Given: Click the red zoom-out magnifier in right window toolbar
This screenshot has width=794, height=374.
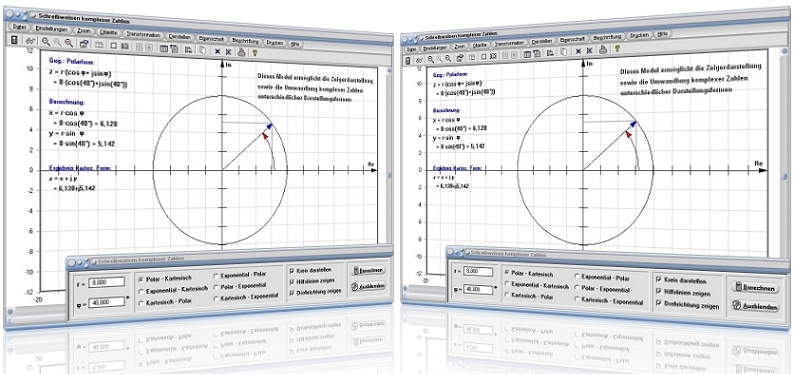Looking at the screenshot, I should pyautogui.click(x=449, y=58).
